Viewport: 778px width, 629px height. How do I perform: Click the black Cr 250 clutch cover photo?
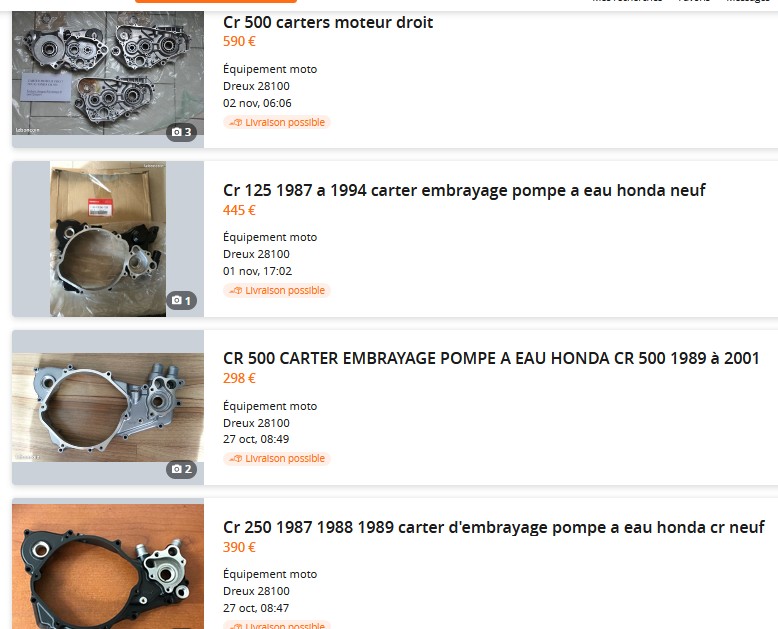(108, 566)
